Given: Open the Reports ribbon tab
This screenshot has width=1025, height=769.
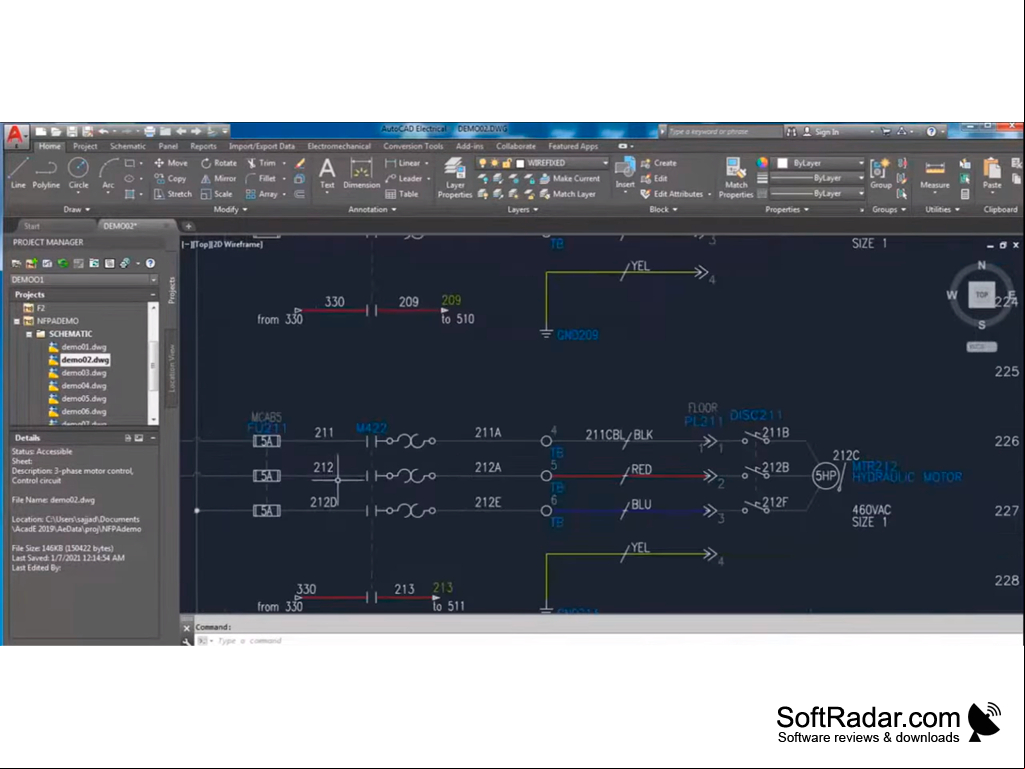Looking at the screenshot, I should (x=203, y=146).
